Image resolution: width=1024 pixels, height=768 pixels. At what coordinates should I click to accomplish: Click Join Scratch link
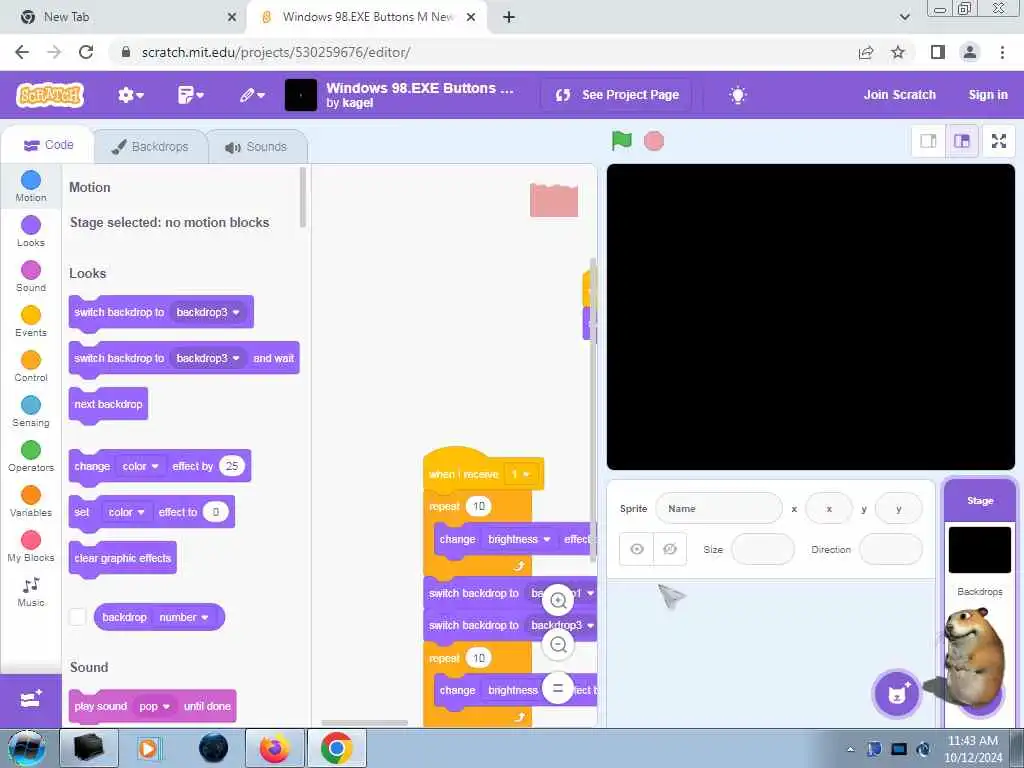point(899,95)
